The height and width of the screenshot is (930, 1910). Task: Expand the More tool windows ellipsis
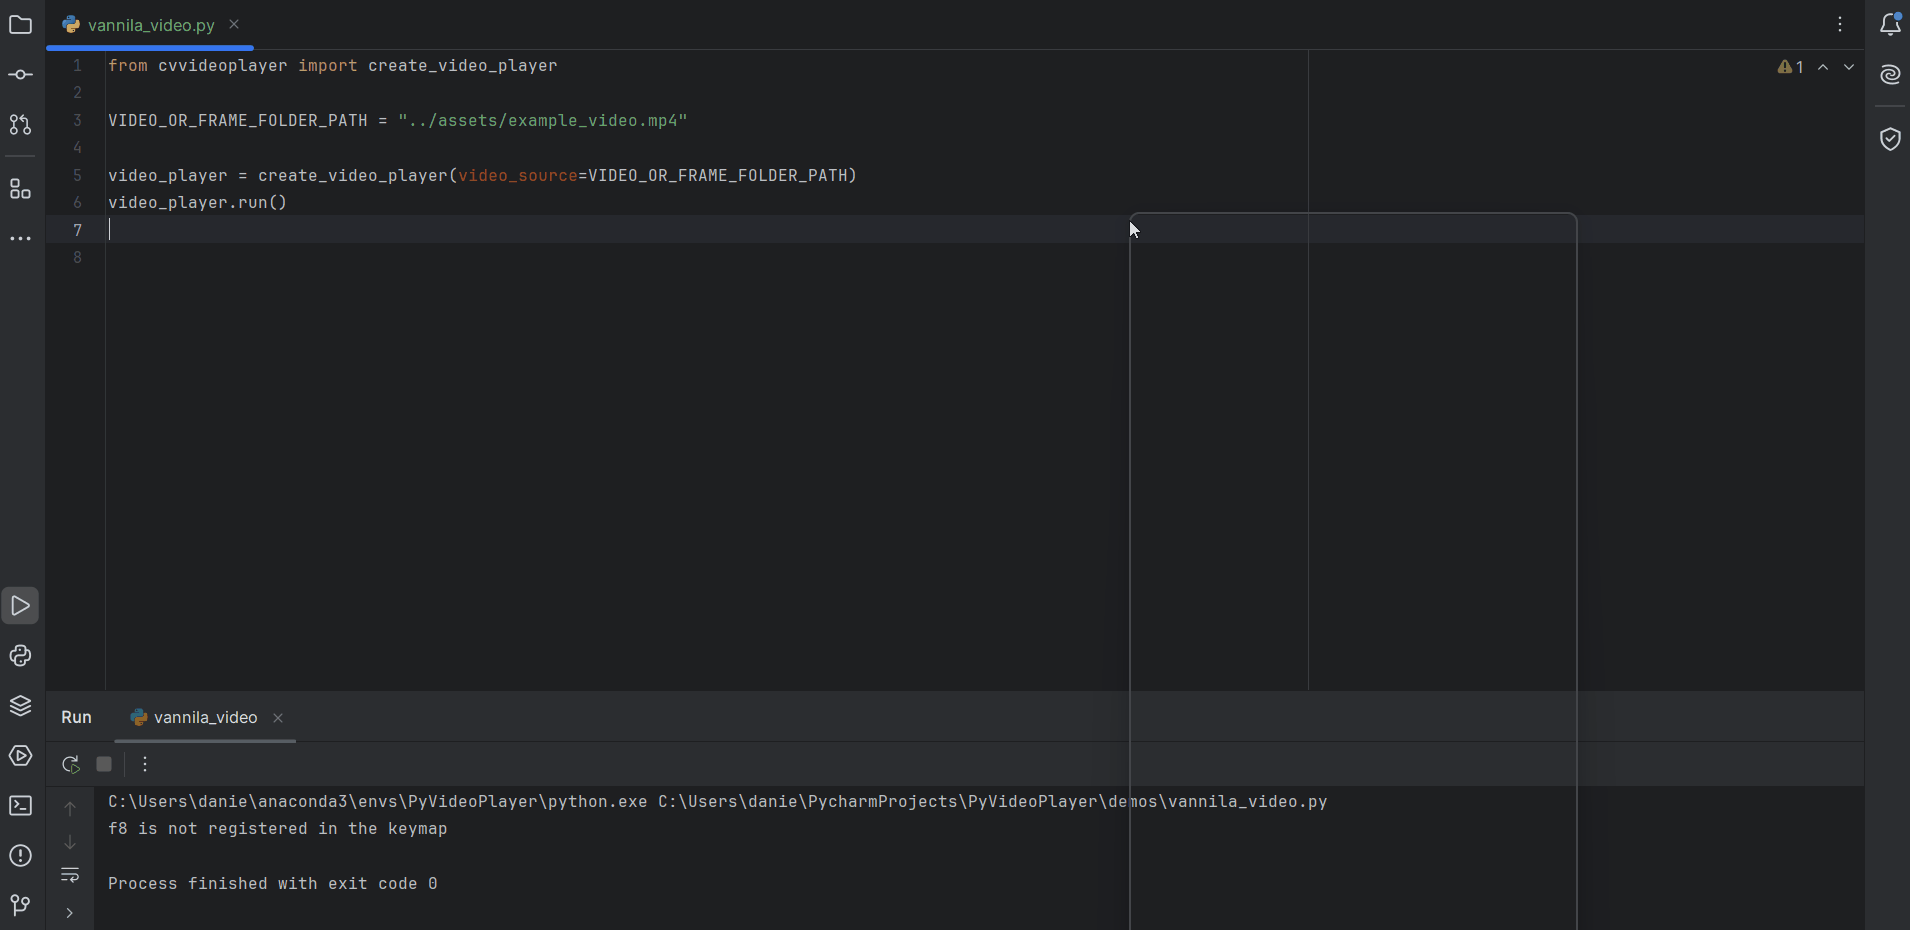20,239
